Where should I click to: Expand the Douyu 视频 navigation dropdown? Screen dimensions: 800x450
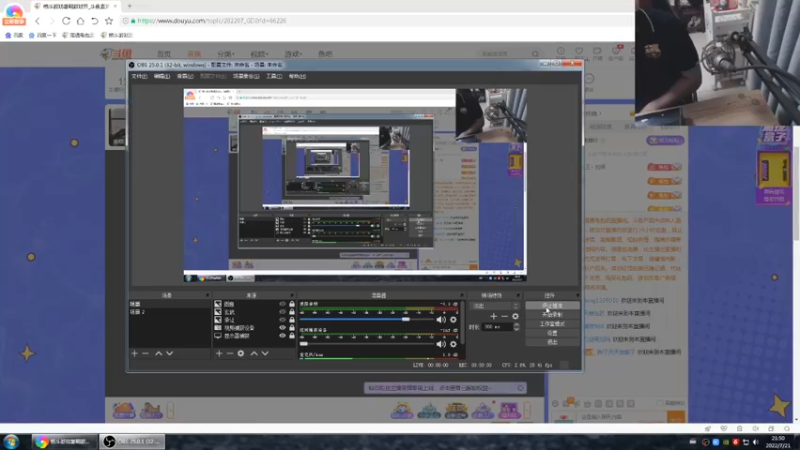click(x=259, y=54)
